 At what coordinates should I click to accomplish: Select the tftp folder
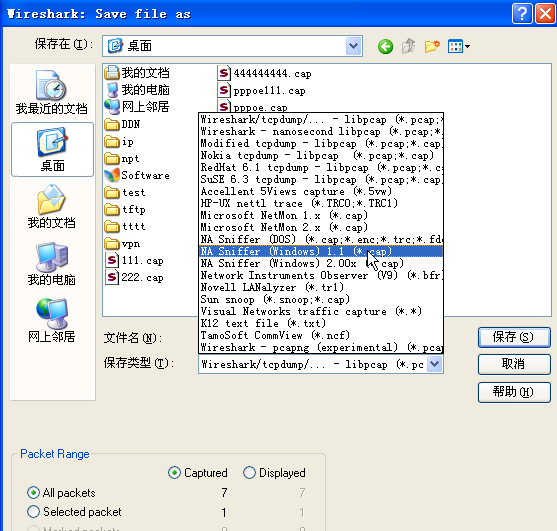tap(125, 210)
